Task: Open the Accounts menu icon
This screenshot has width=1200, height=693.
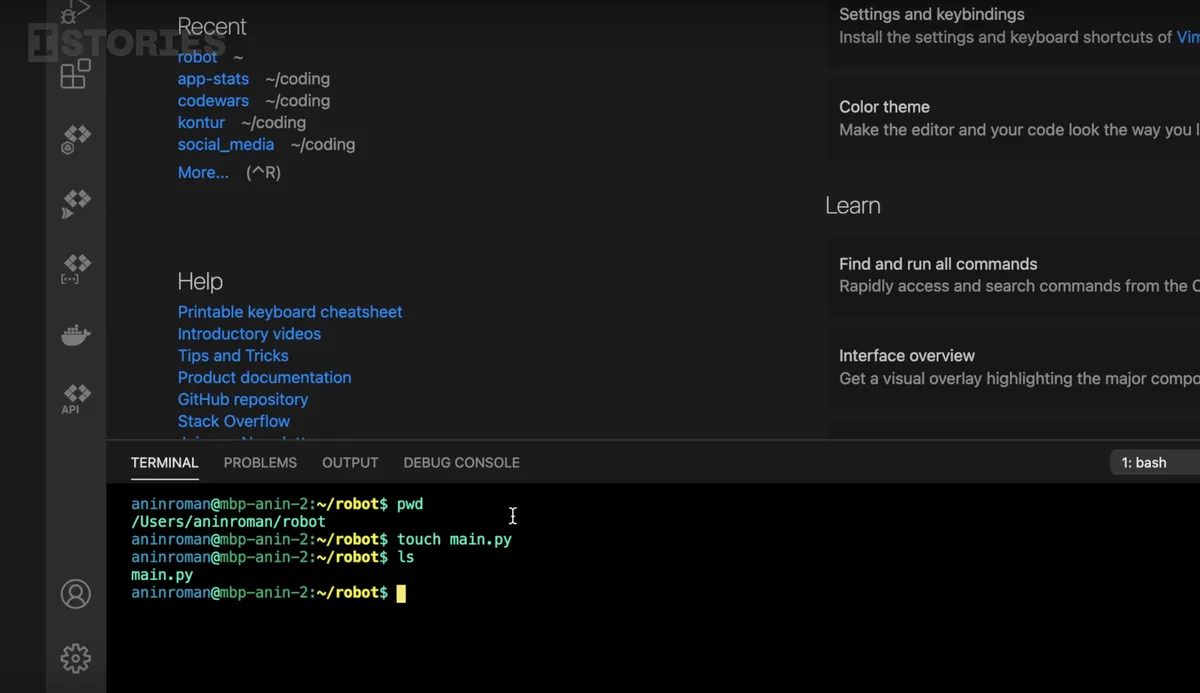Action: coord(76,594)
